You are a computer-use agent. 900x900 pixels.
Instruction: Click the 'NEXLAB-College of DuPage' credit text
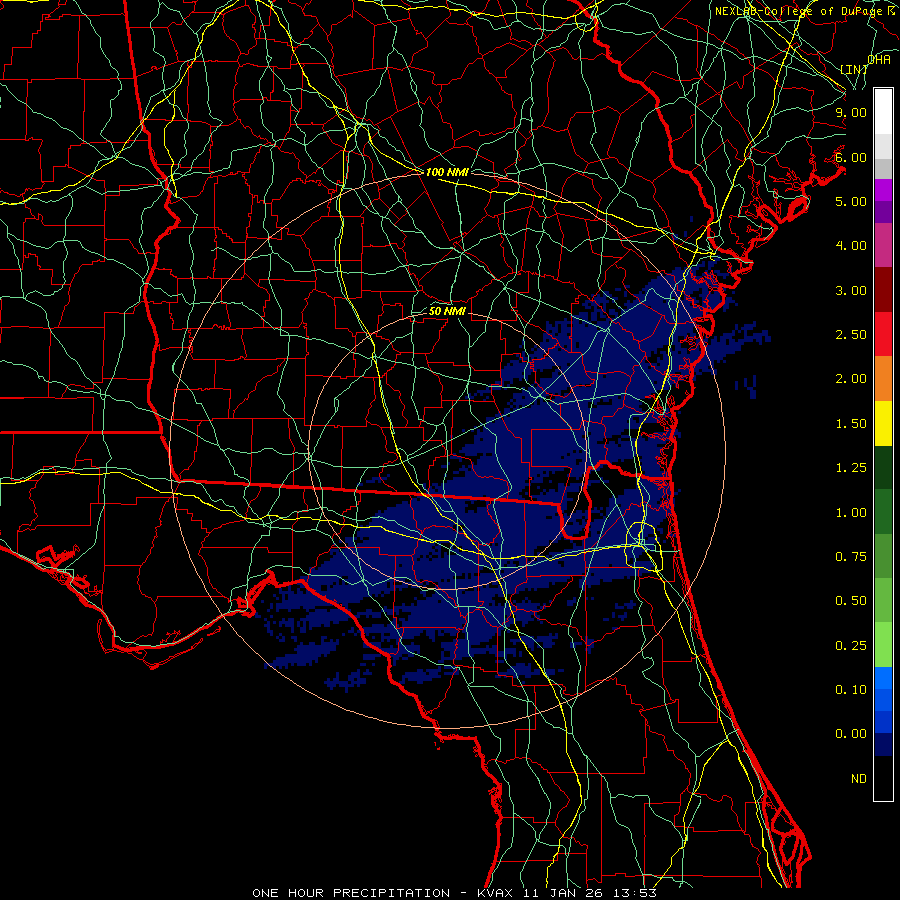coord(799,11)
